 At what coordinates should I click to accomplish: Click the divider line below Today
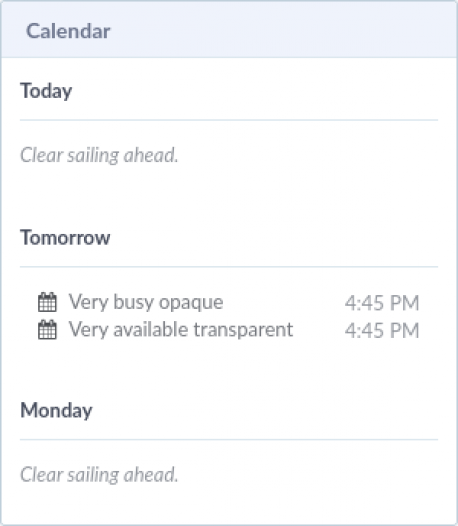coord(229,120)
